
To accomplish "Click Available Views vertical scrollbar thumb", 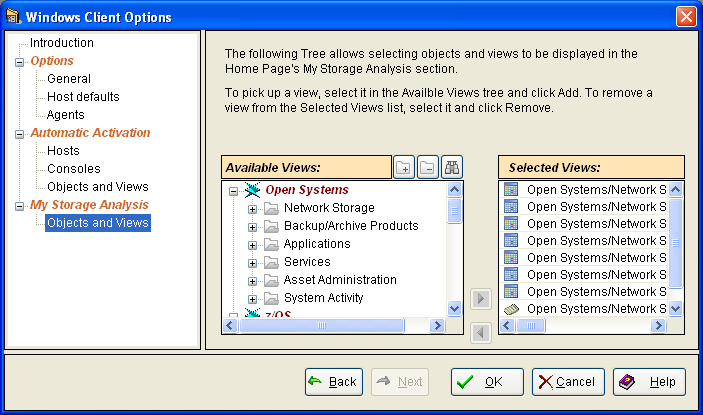I will point(454,210).
